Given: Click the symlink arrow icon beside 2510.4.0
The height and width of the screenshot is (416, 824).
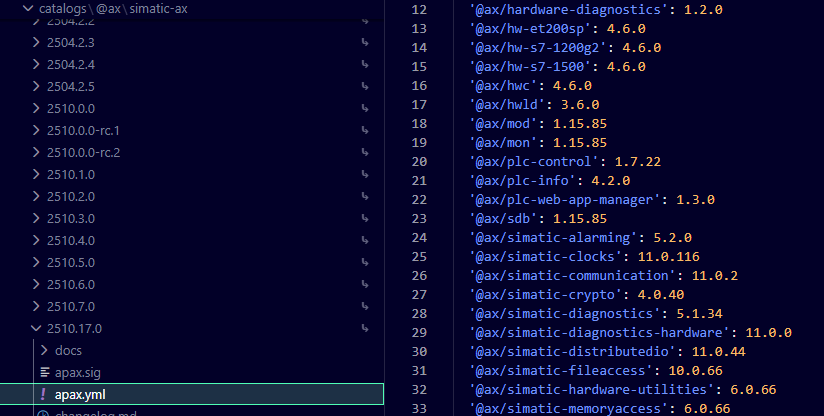Looking at the screenshot, I should [364, 241].
